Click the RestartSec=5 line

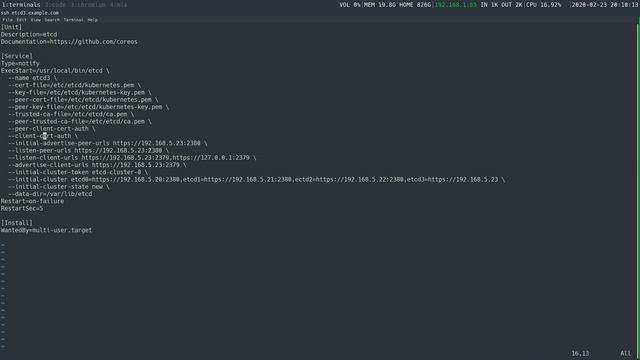pyautogui.click(x=22, y=209)
